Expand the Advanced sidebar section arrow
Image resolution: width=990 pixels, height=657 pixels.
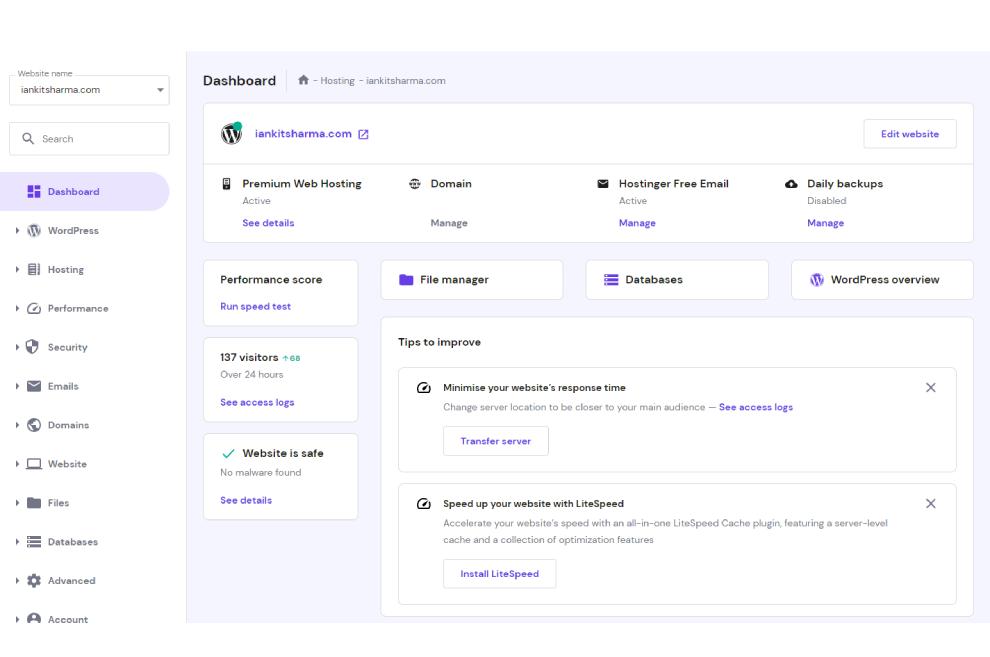click(x=17, y=581)
